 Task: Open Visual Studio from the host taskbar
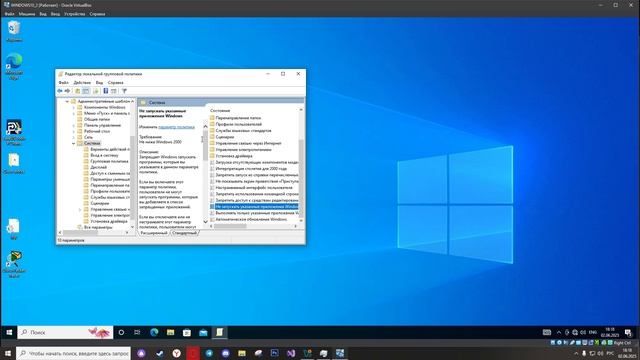click(x=291, y=353)
